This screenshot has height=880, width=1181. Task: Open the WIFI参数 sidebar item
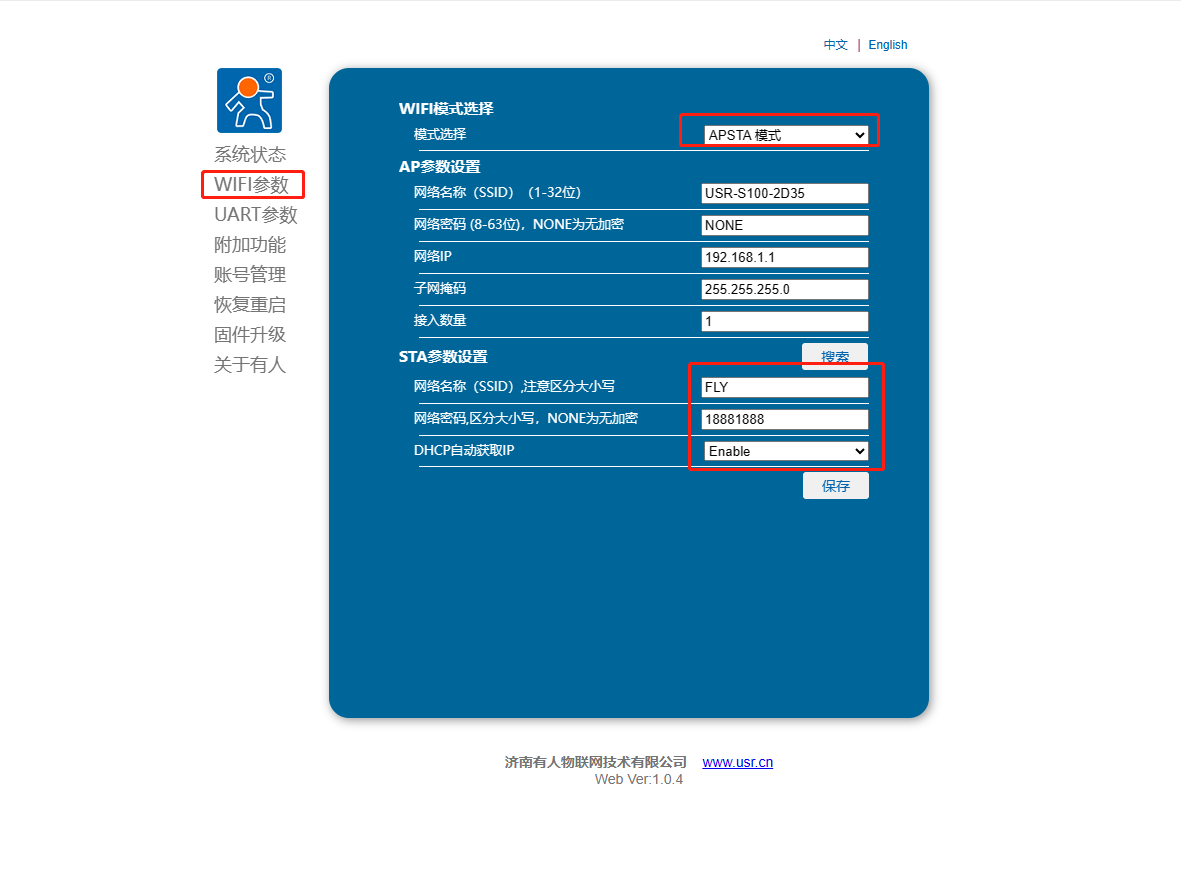[252, 185]
